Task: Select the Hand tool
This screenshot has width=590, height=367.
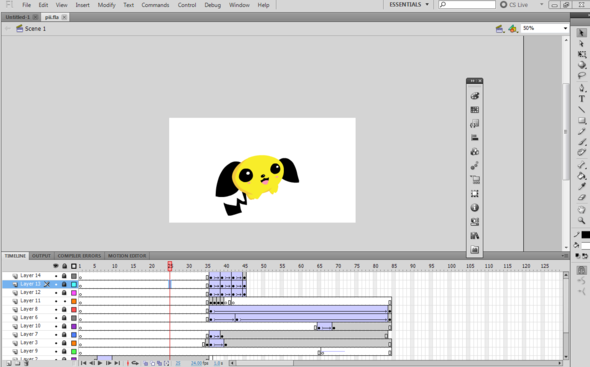Action: 581,210
